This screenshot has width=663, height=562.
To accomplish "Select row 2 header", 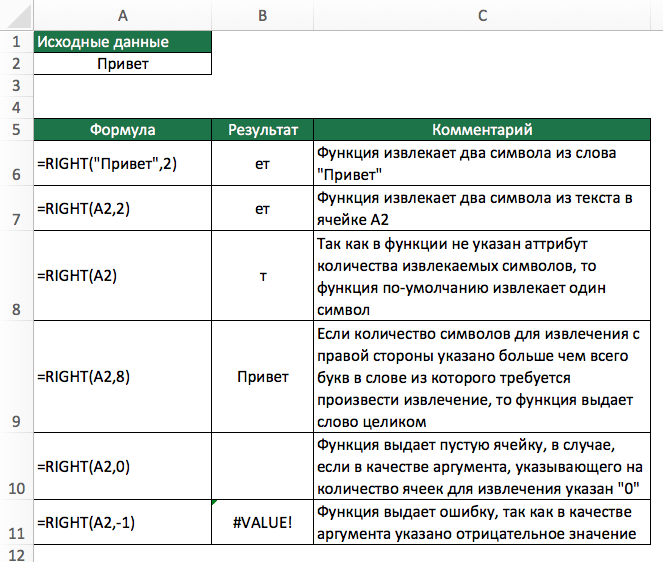I will (x=16, y=63).
